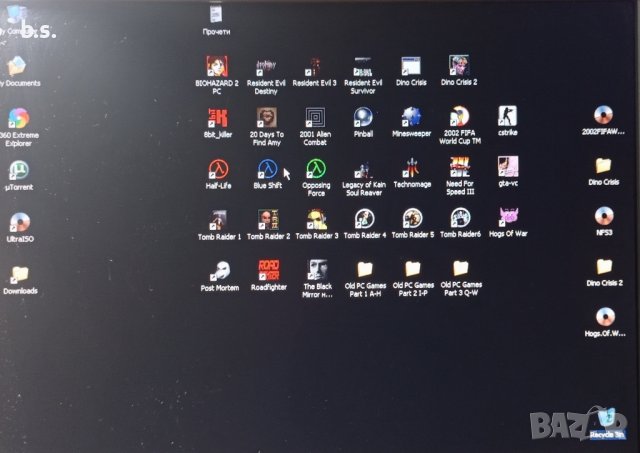
Task: Select the Half-Life desktop icon
Action: coord(219,168)
